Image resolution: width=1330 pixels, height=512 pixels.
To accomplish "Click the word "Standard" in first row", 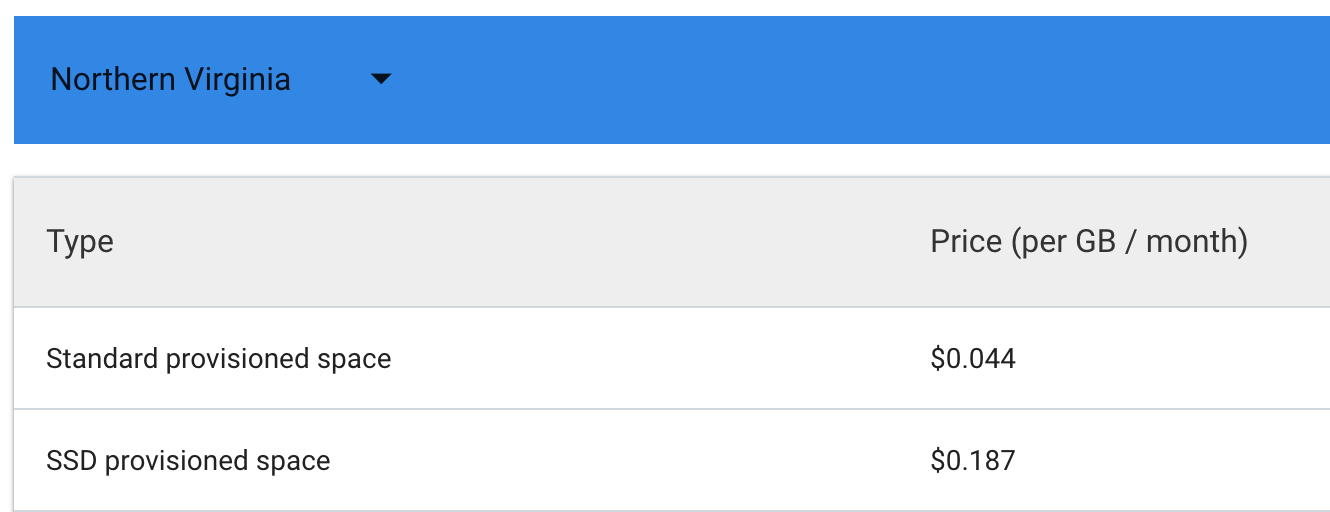I will 102,358.
